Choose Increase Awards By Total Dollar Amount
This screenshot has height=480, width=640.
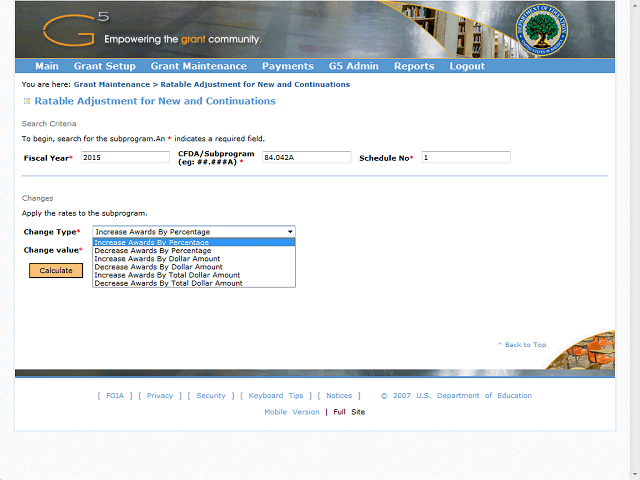(x=194, y=275)
